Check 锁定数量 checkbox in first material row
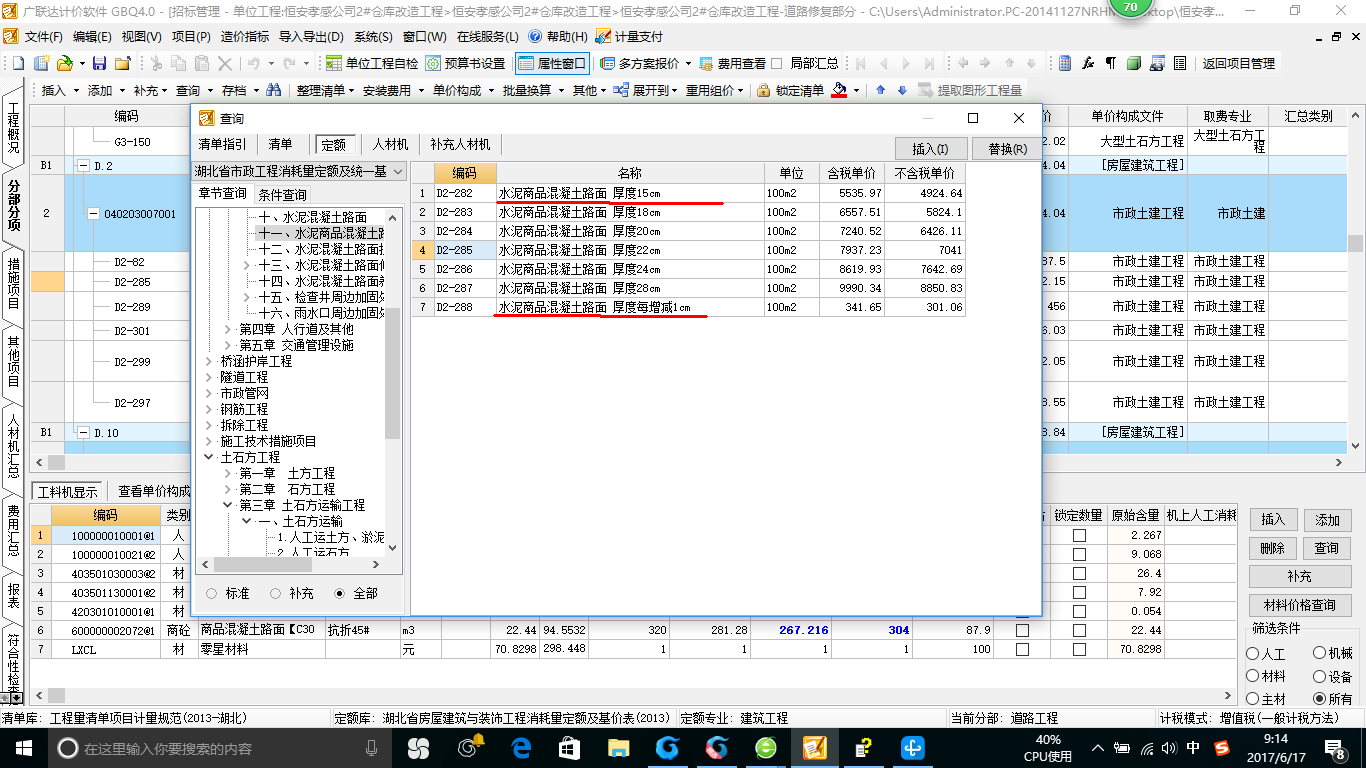Image resolution: width=1366 pixels, height=768 pixels. click(x=1078, y=535)
